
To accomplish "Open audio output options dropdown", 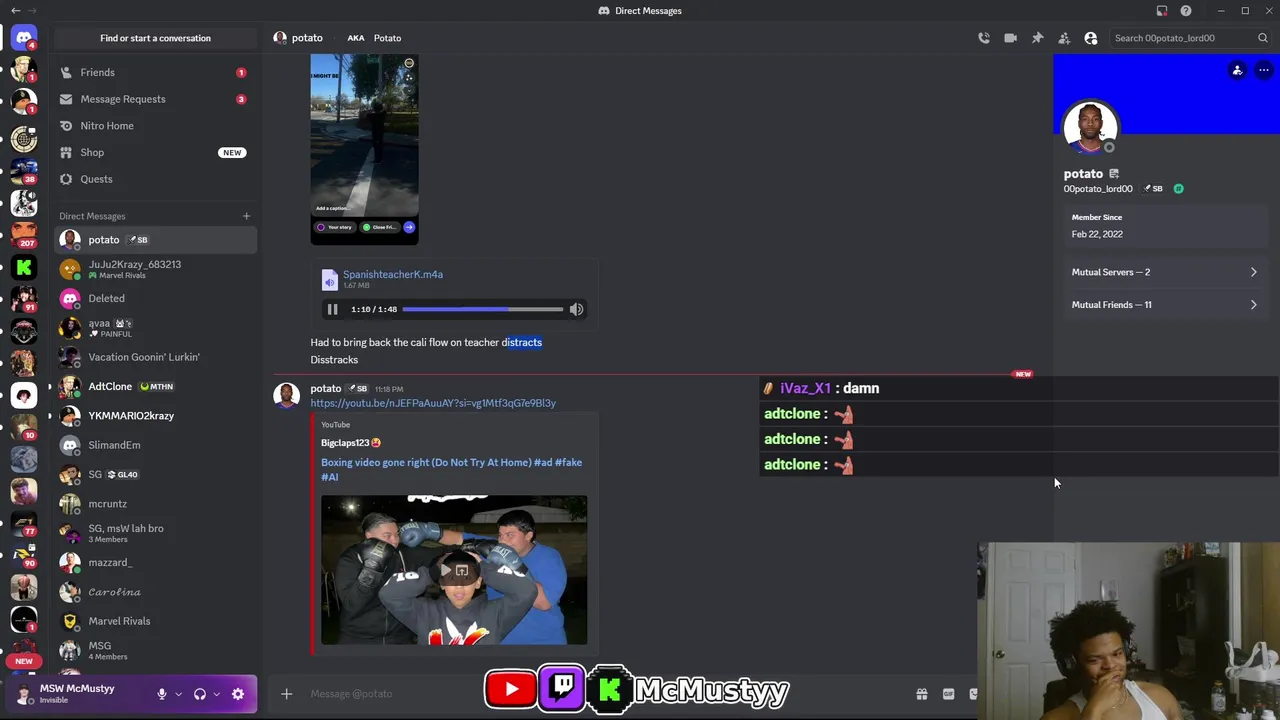I will coord(216,694).
